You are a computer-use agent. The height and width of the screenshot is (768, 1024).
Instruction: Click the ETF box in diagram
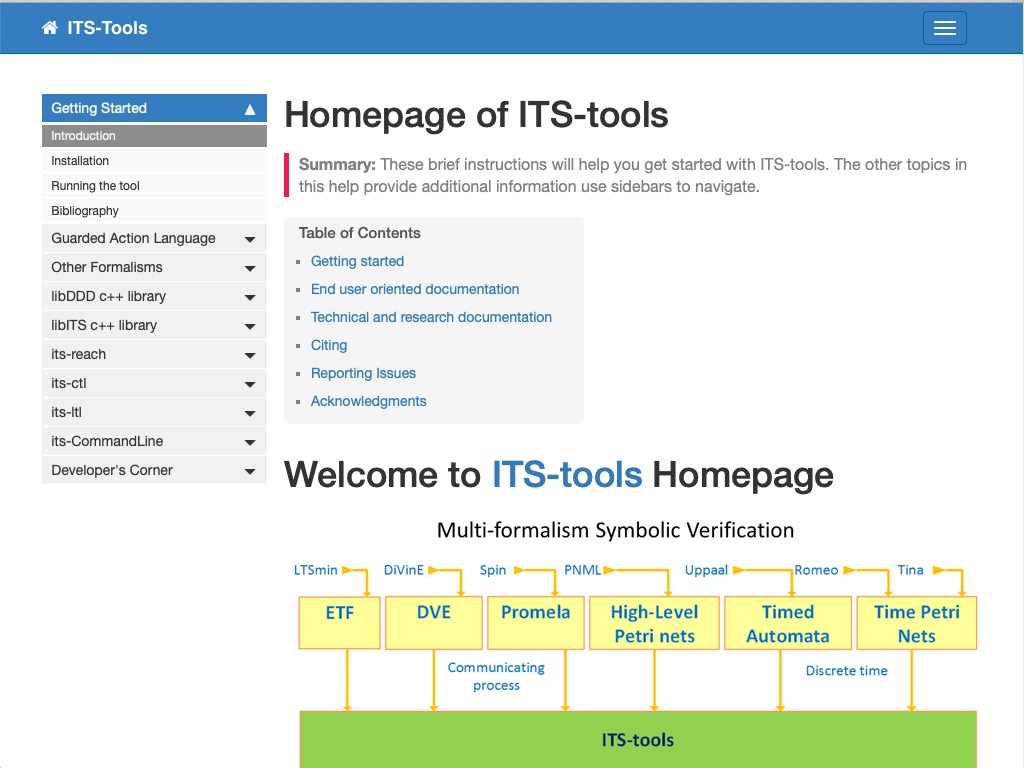[340, 622]
